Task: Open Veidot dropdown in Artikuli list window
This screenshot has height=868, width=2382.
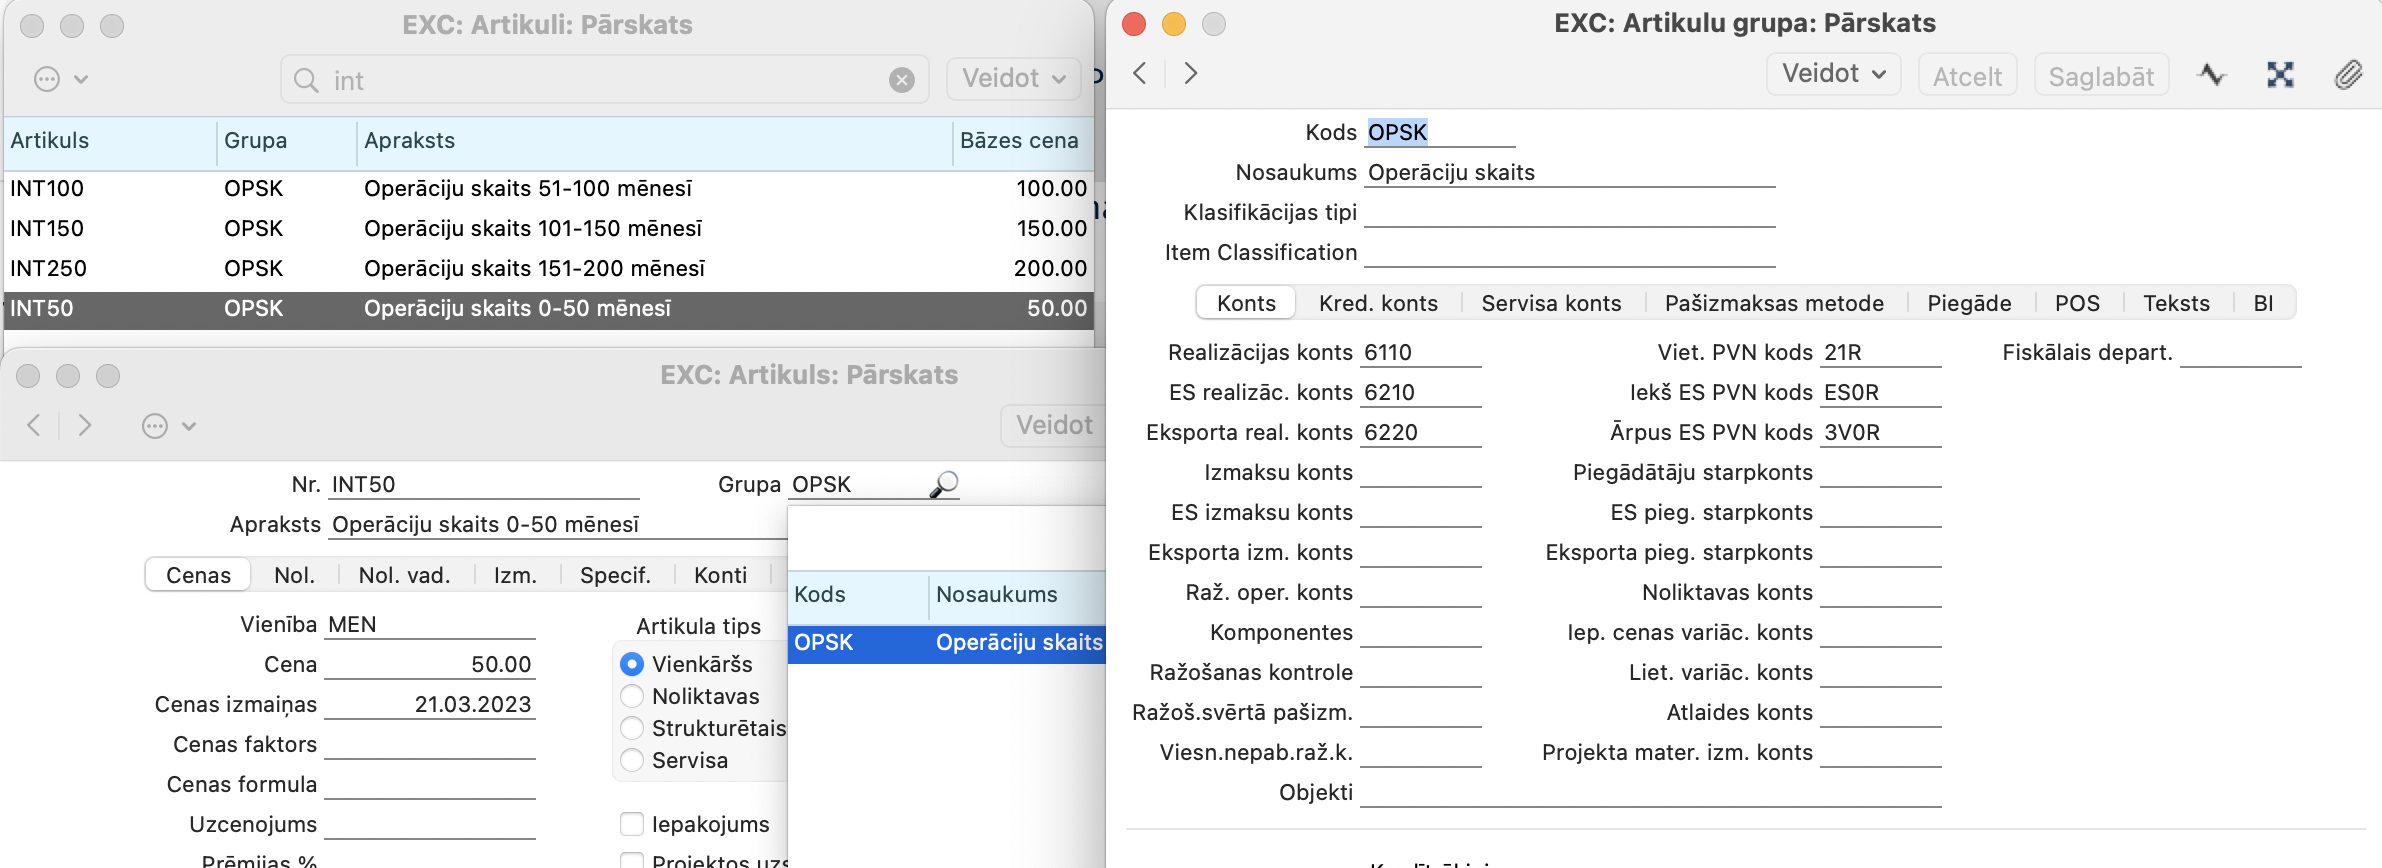Action: tap(1012, 79)
